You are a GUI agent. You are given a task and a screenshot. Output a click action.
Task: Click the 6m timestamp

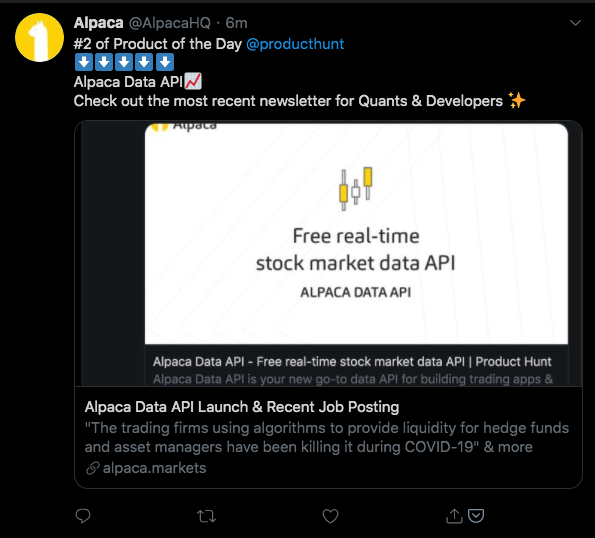pos(236,23)
